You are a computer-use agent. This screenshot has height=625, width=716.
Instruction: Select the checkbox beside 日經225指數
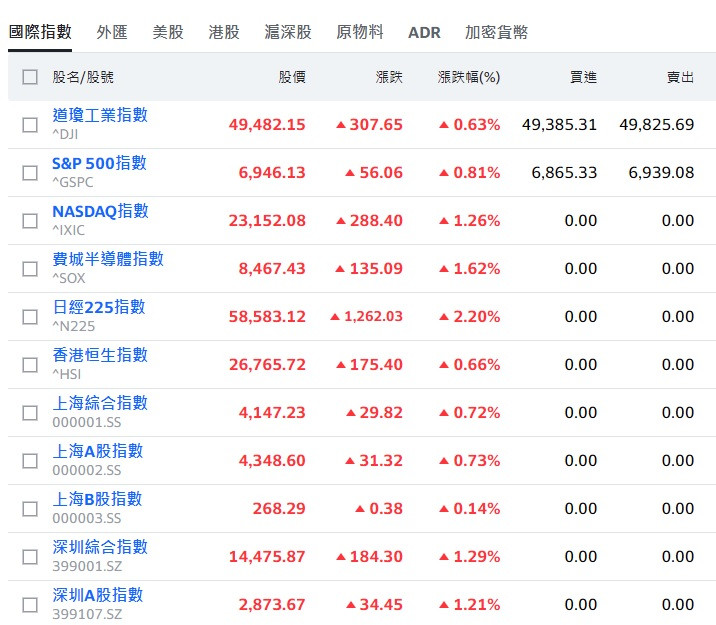point(30,317)
